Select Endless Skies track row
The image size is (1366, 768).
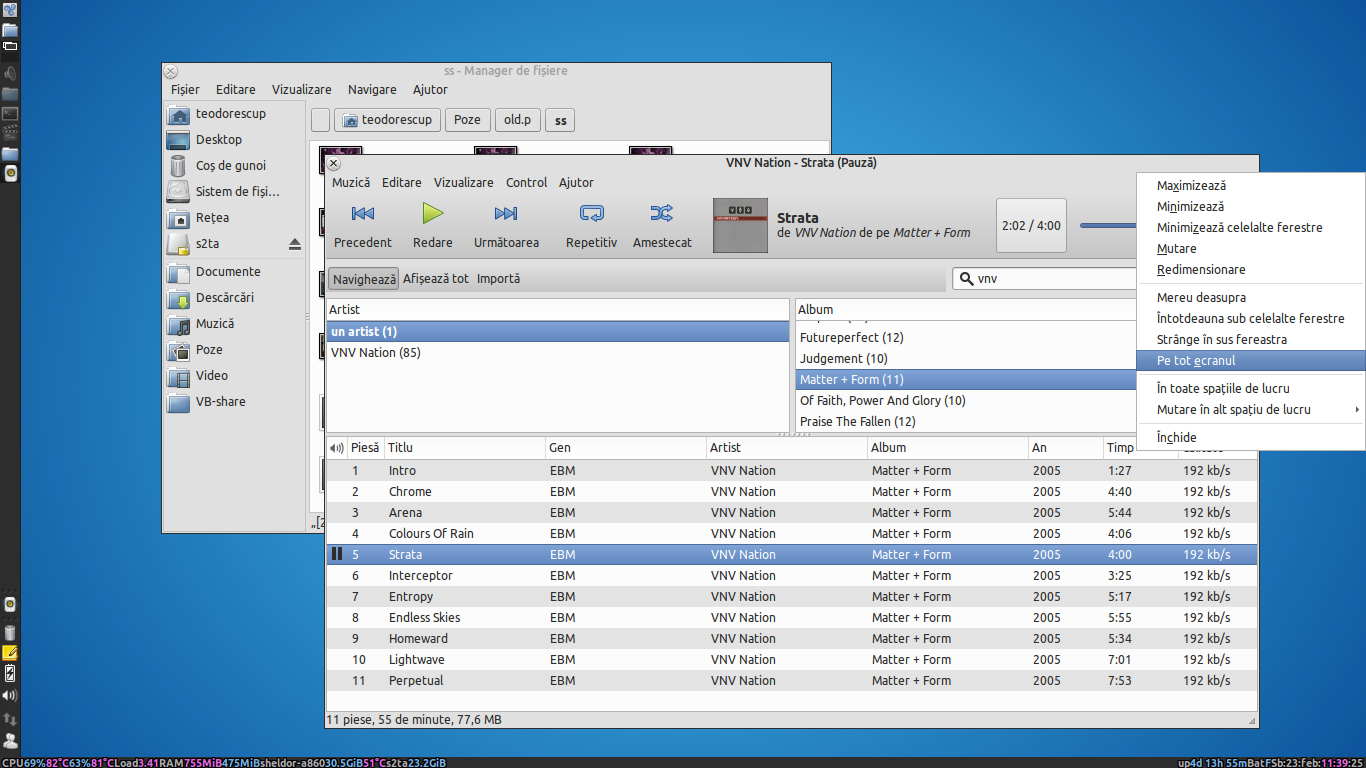[791, 618]
